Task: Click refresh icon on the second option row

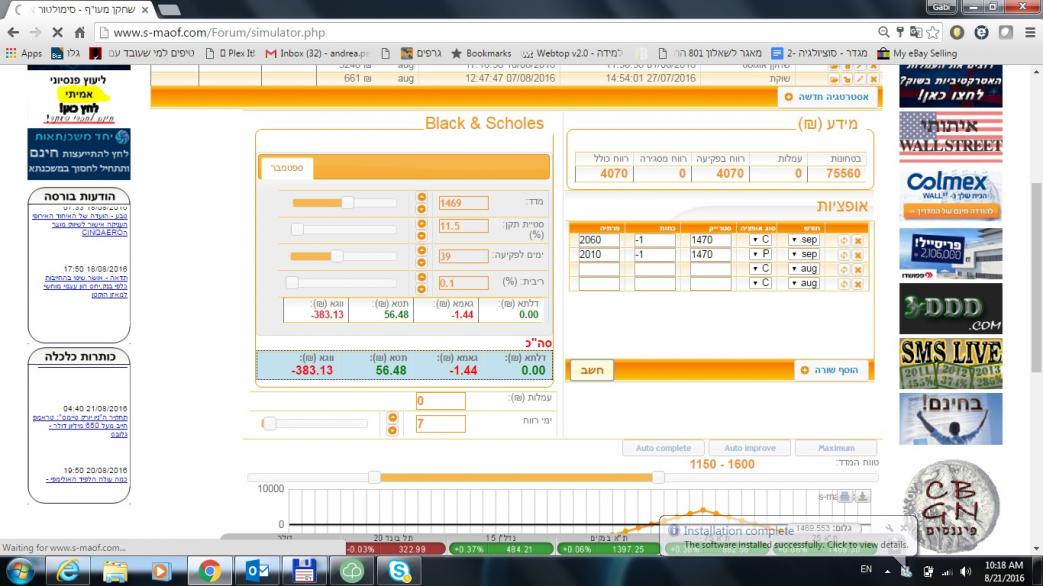Action: pyautogui.click(x=843, y=255)
